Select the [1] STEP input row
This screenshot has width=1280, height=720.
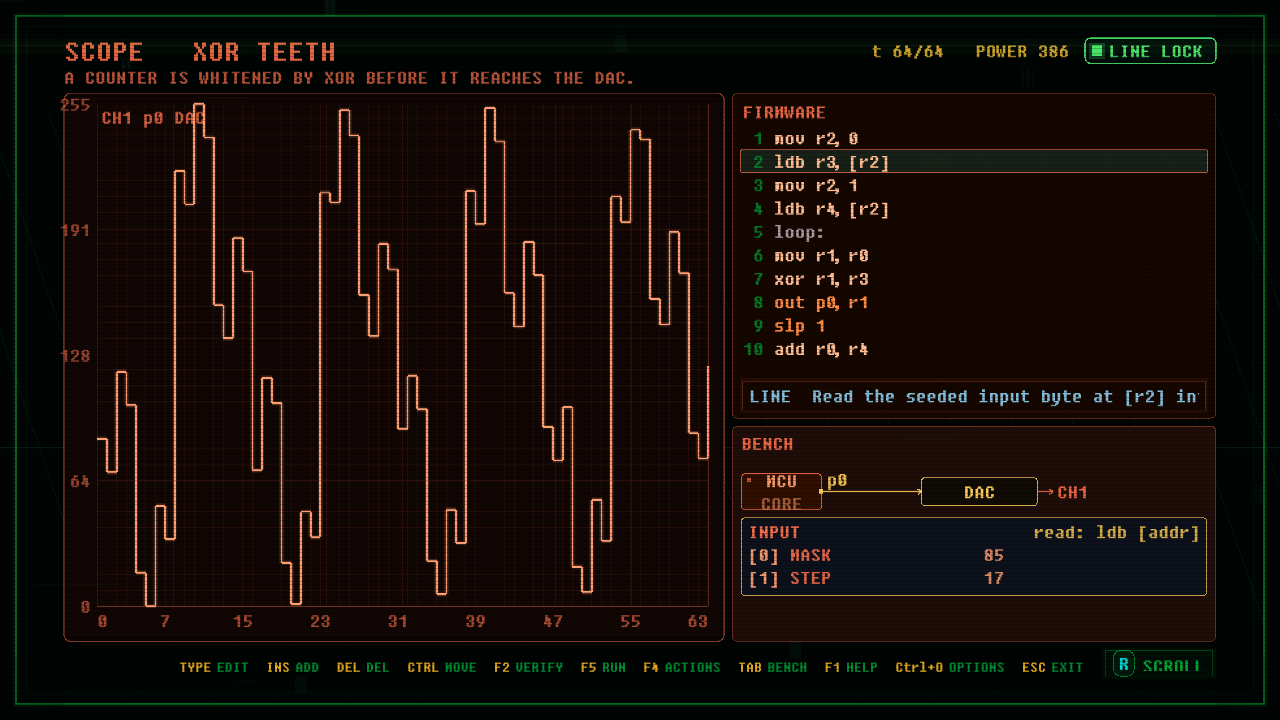pos(973,579)
